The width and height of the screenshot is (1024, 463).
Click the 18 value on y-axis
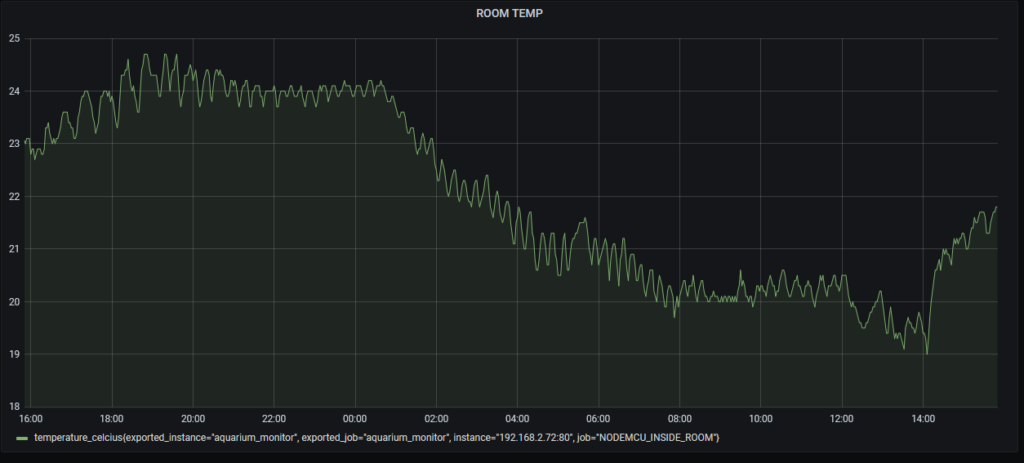(14, 406)
